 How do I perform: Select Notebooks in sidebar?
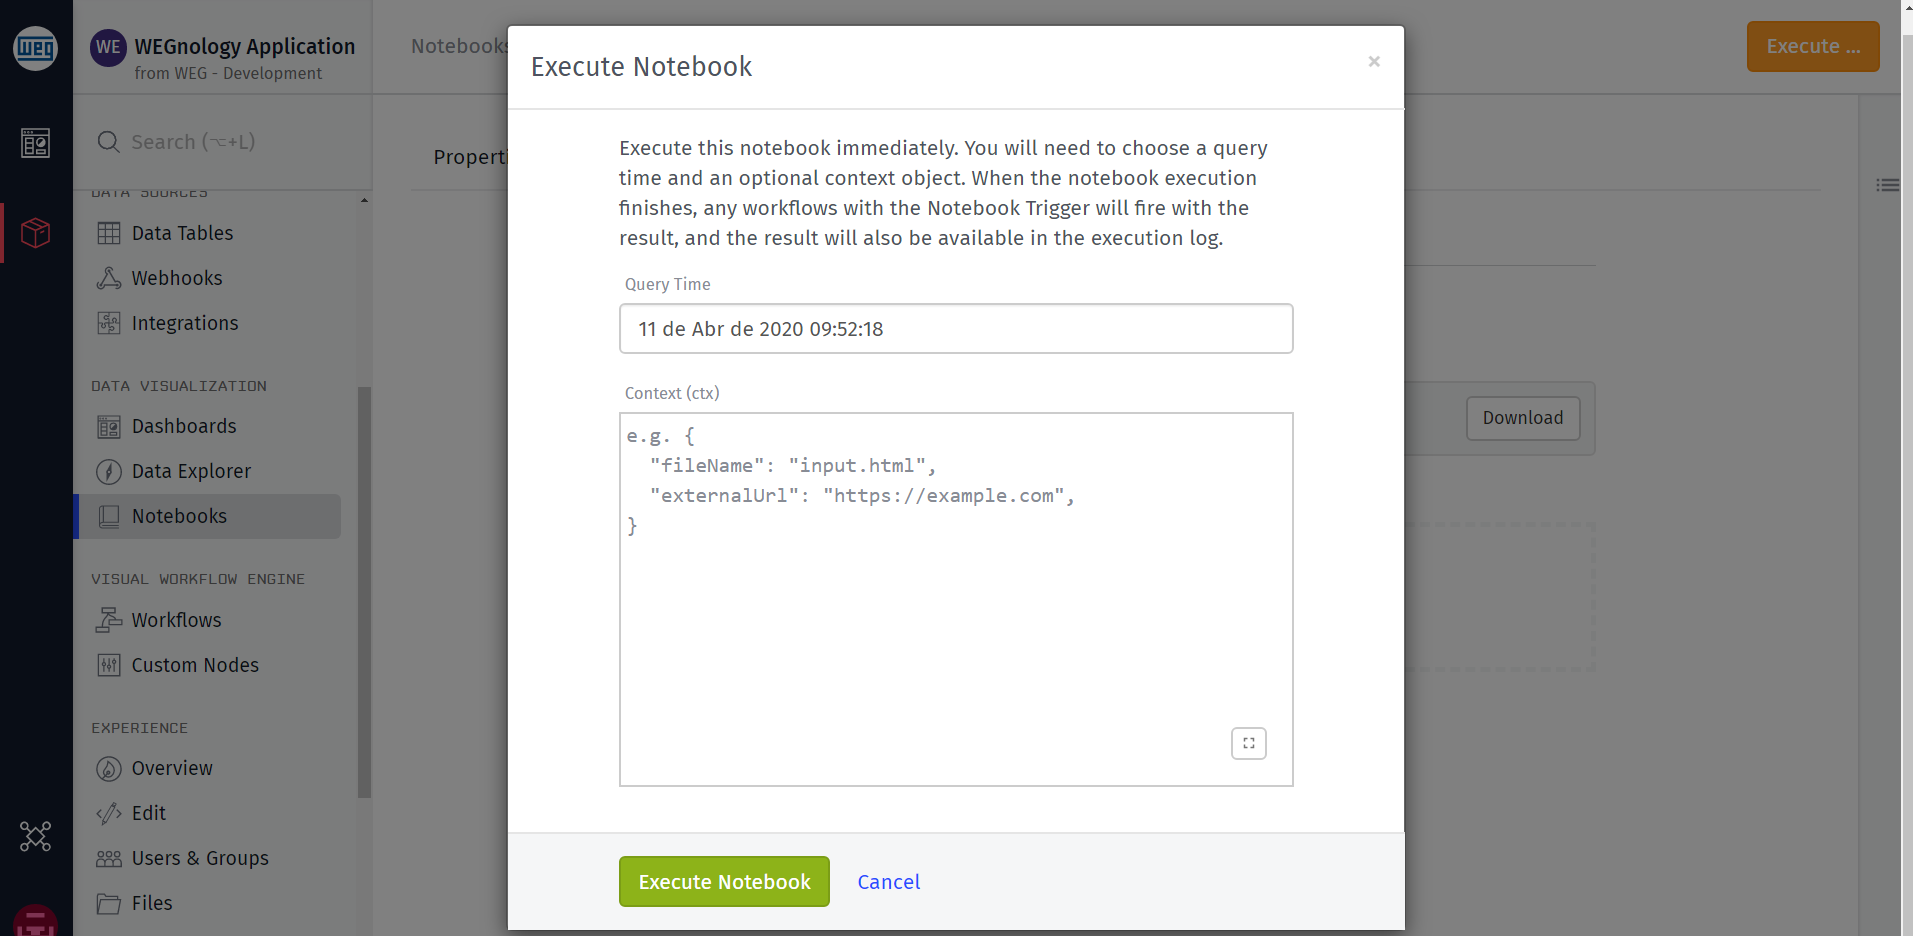pos(207,516)
